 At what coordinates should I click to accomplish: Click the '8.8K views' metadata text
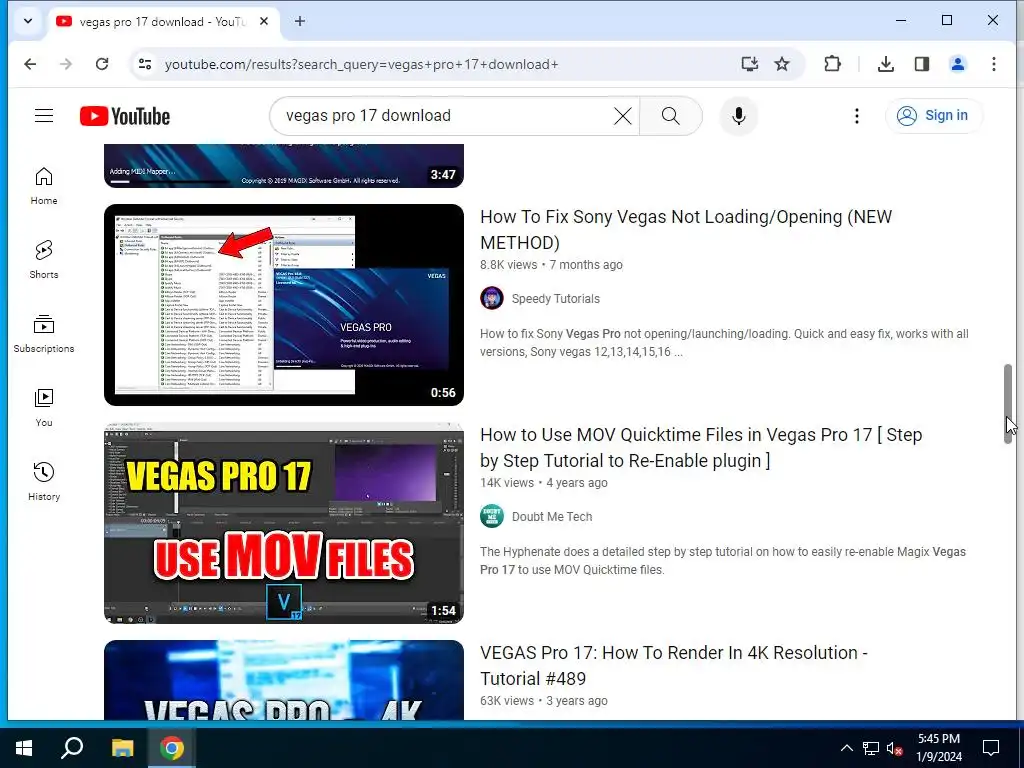(508, 265)
